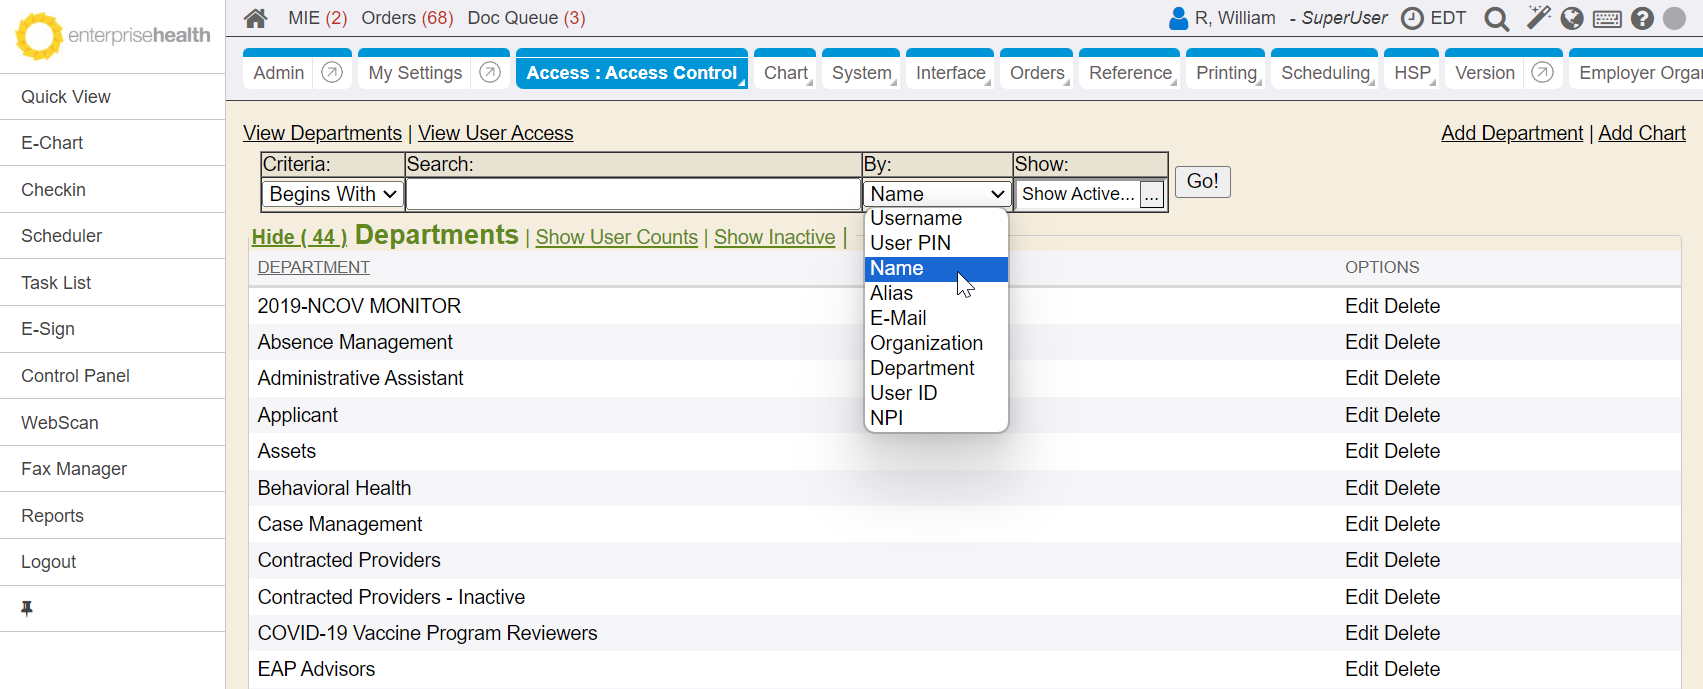Open the Scheduling tab

click(1326, 73)
